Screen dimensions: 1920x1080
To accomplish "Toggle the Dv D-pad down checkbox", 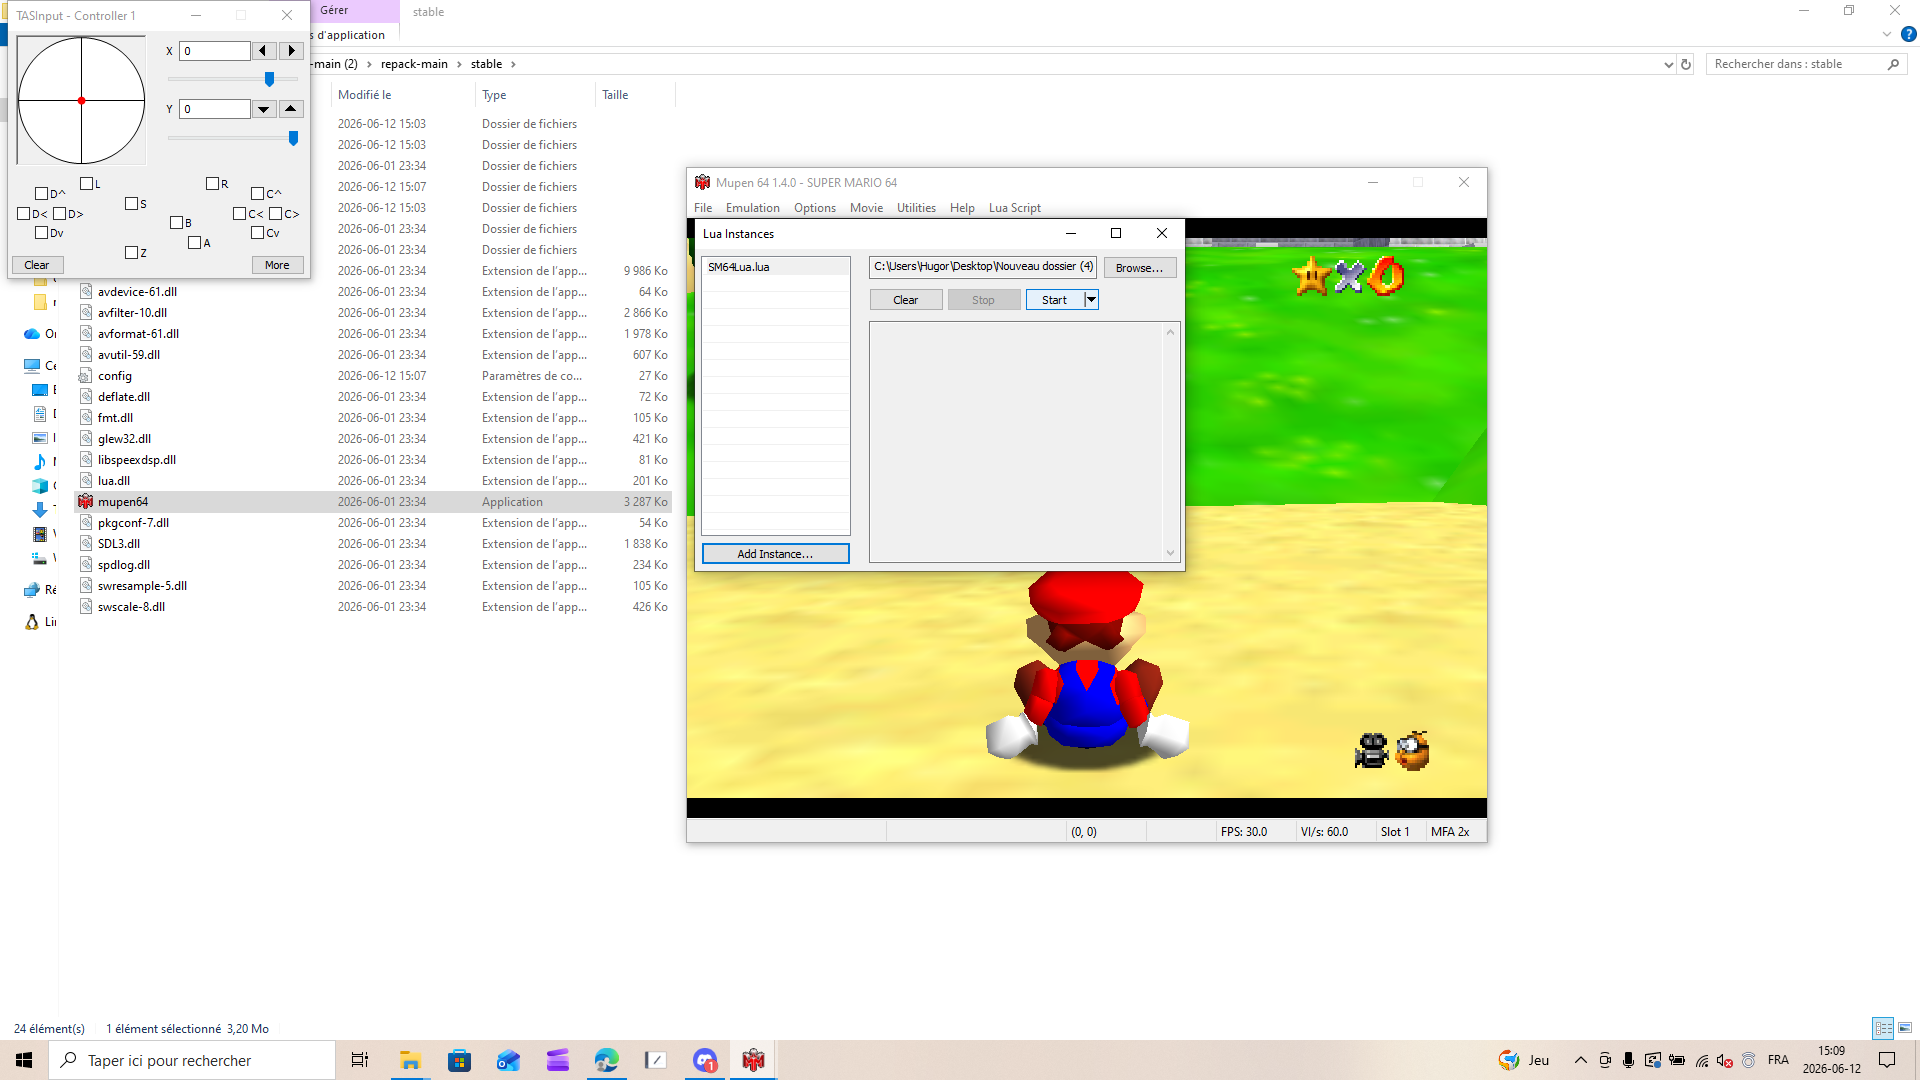I will [x=42, y=233].
